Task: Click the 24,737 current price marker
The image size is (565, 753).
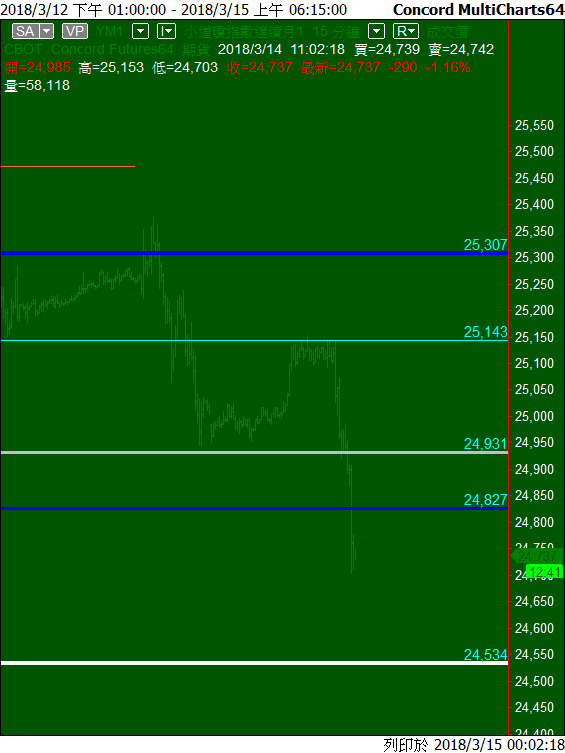Action: (537, 556)
